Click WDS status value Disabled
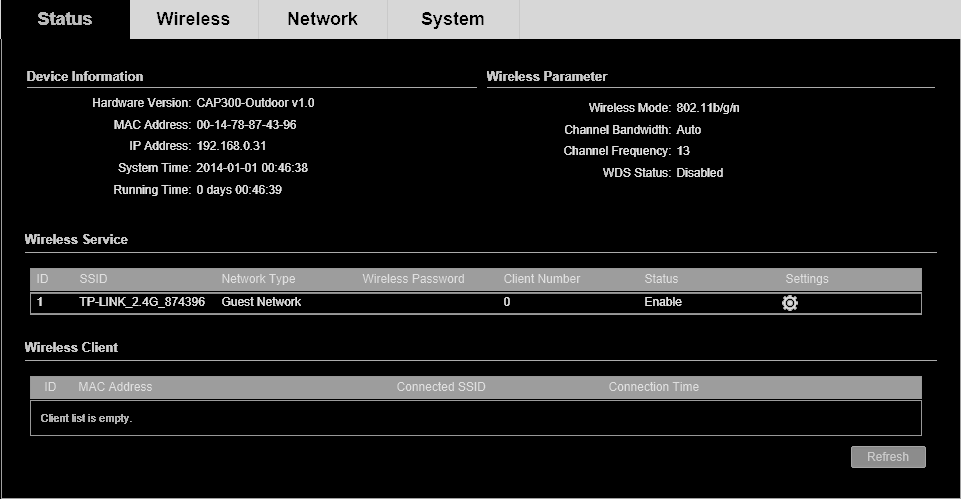 coord(700,173)
